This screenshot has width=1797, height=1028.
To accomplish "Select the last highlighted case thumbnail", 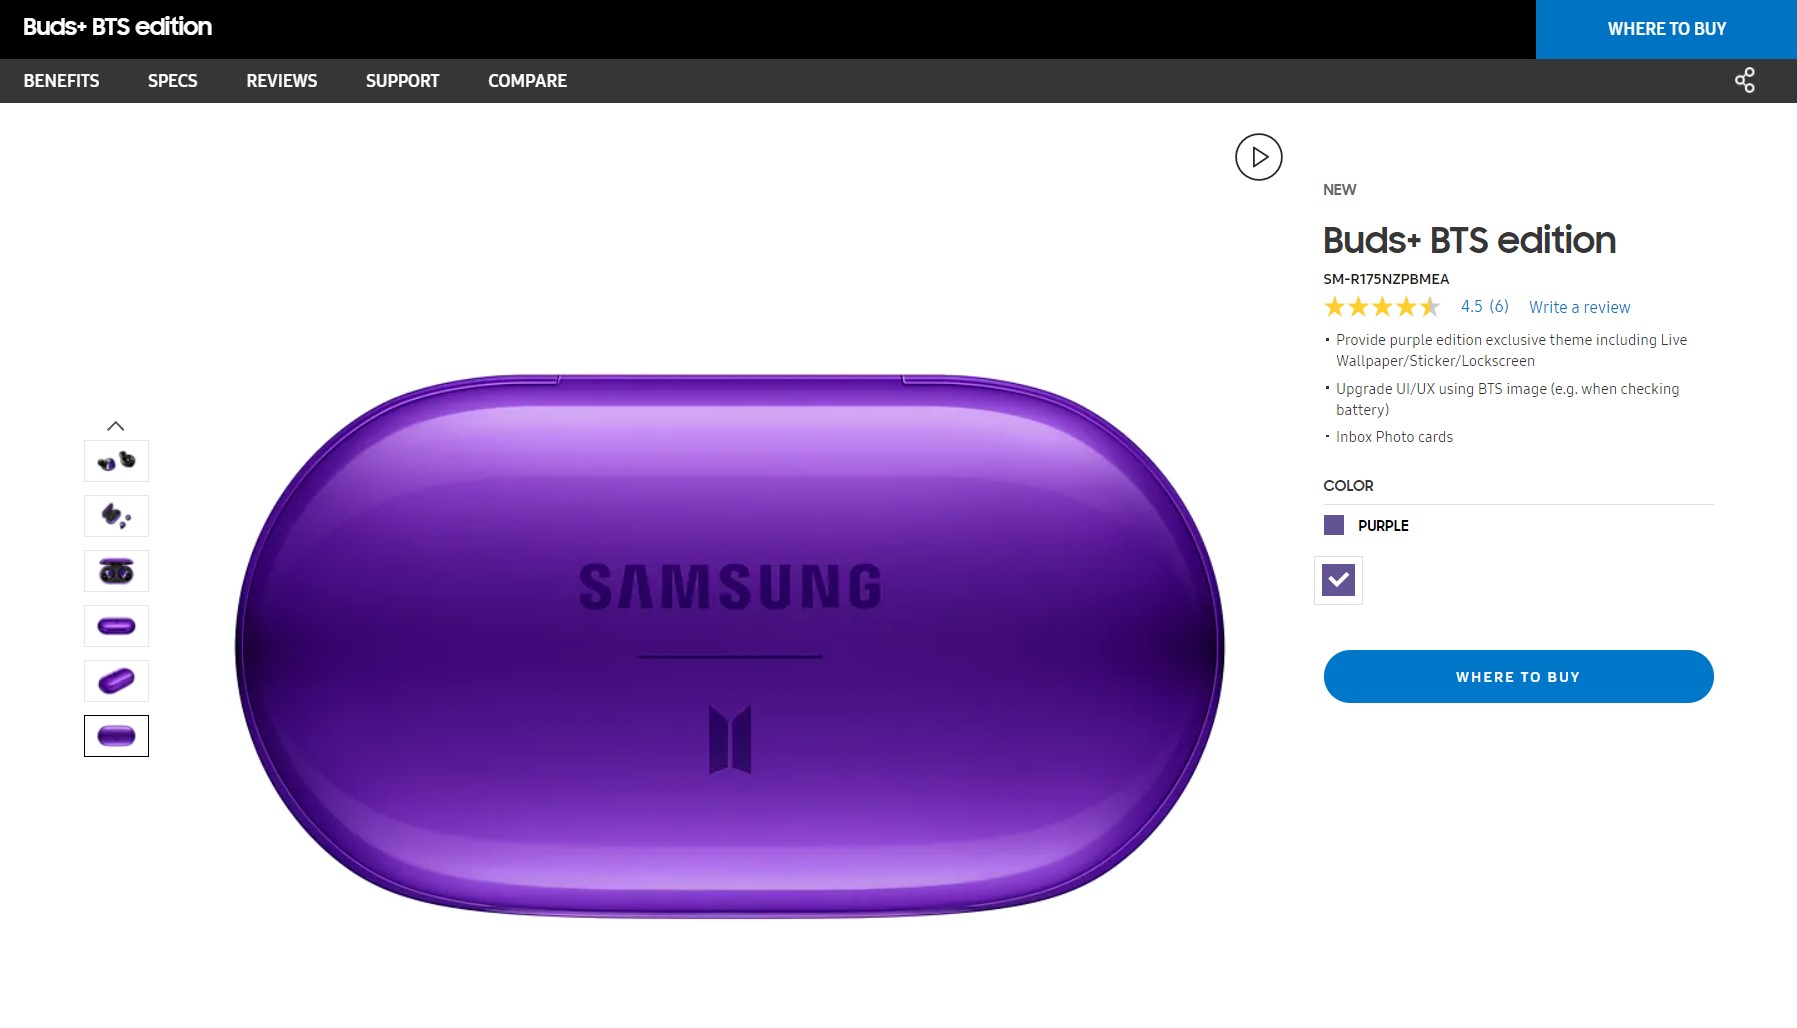I will point(116,736).
